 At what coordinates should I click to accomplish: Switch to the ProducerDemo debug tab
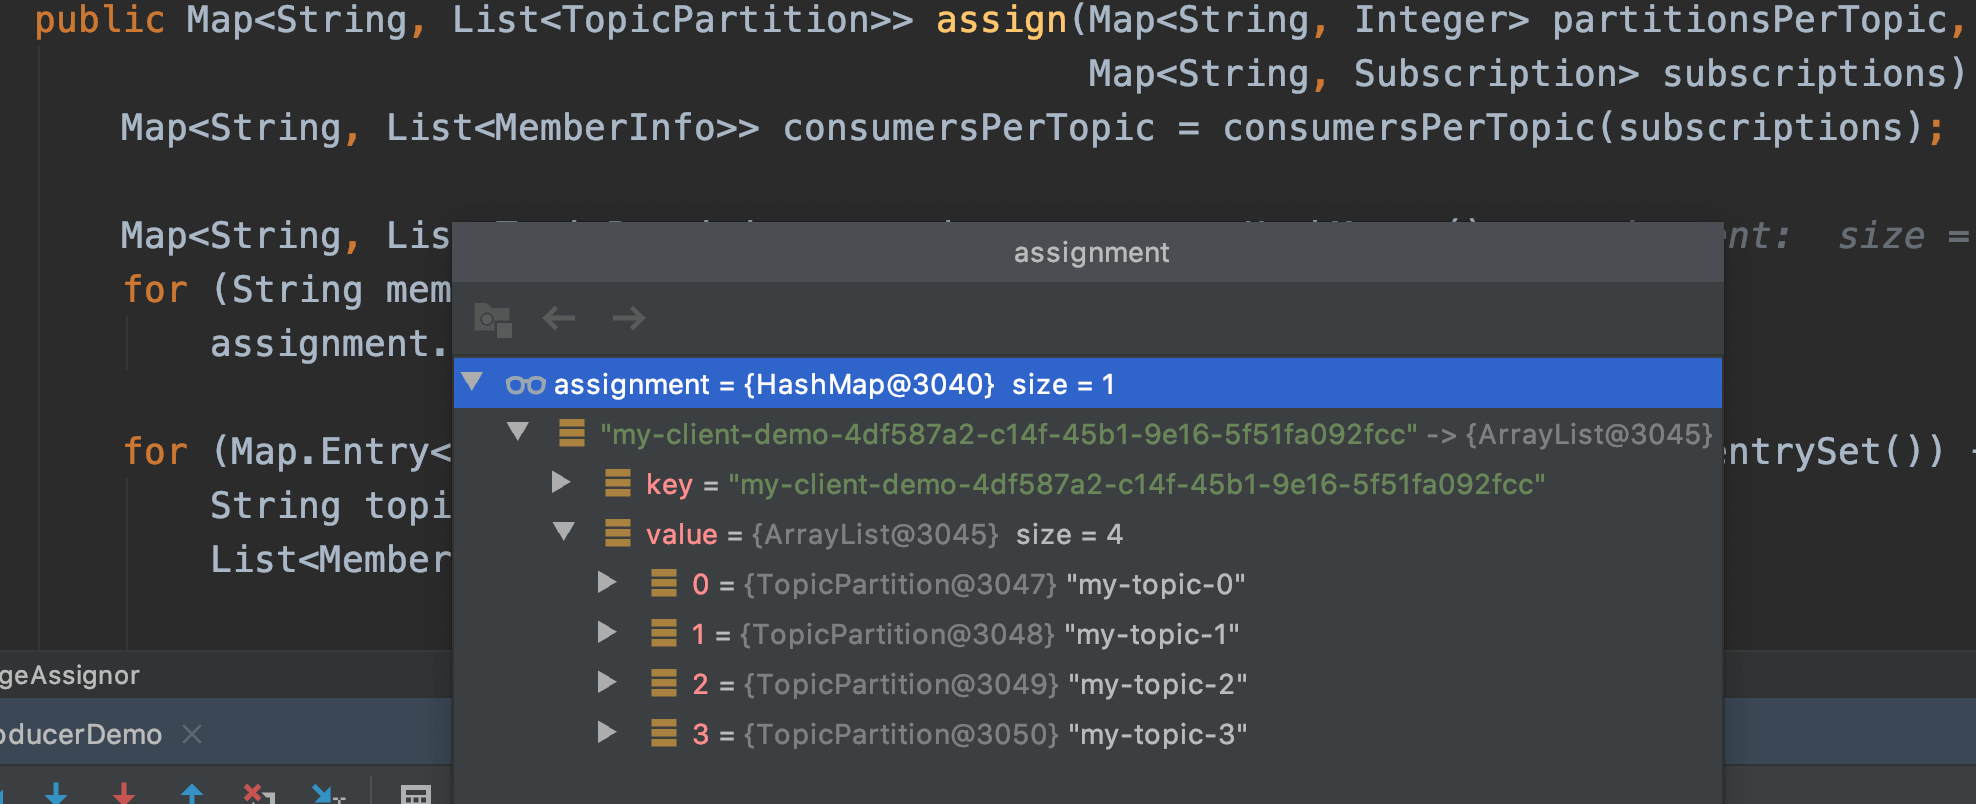(x=80, y=735)
